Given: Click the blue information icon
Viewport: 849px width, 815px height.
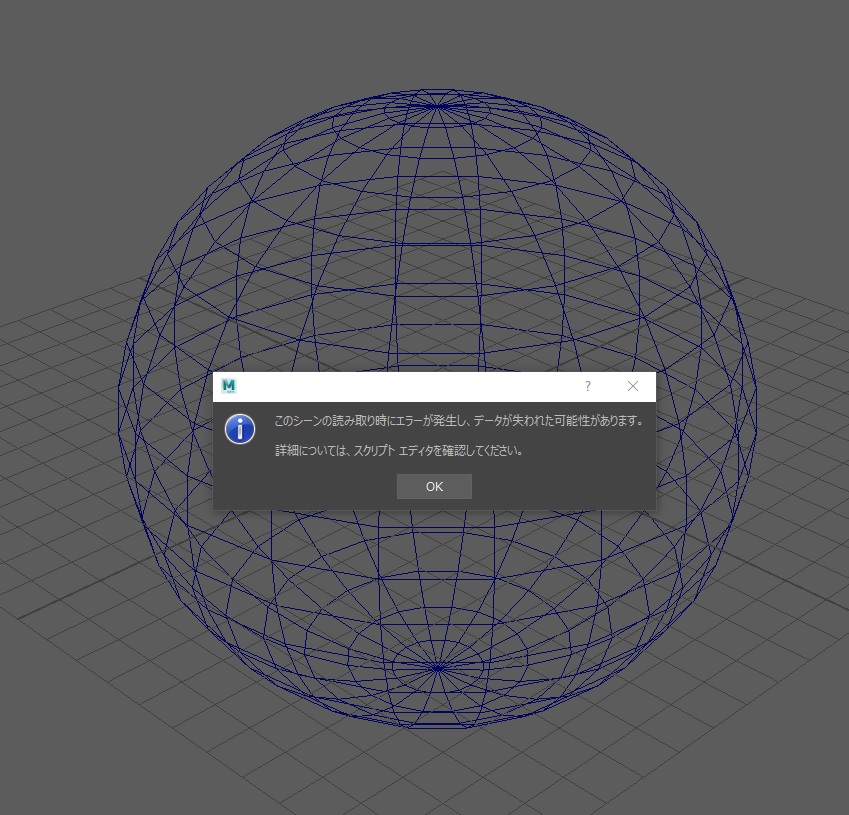Looking at the screenshot, I should pyautogui.click(x=240, y=429).
